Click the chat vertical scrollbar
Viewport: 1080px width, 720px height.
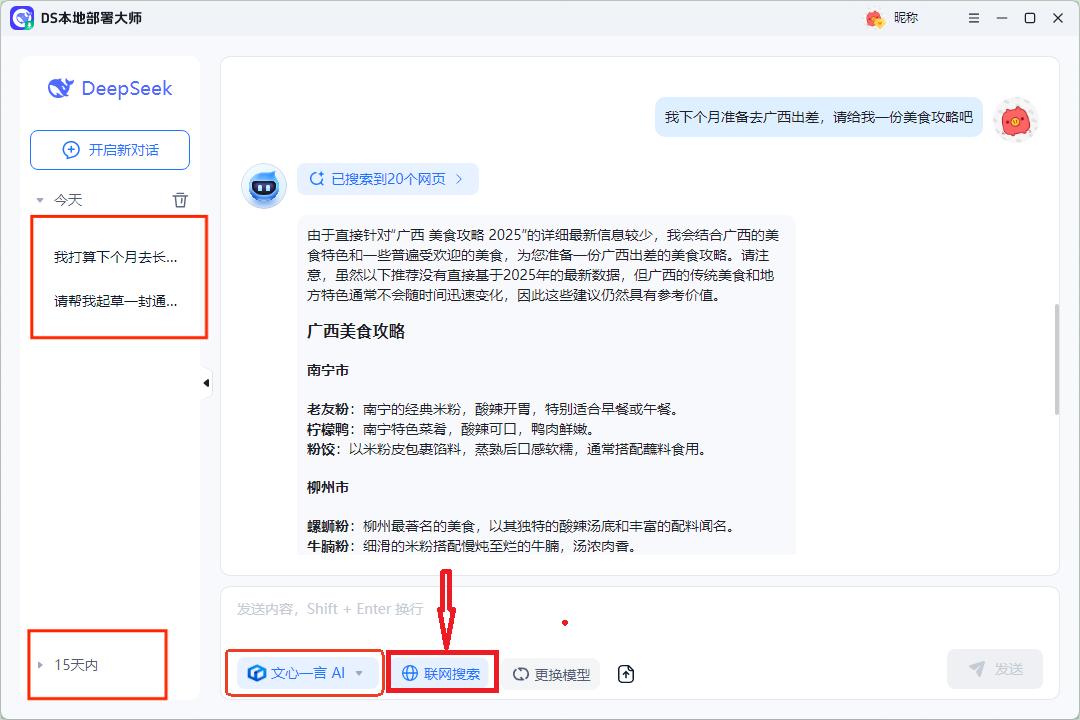tap(1056, 360)
